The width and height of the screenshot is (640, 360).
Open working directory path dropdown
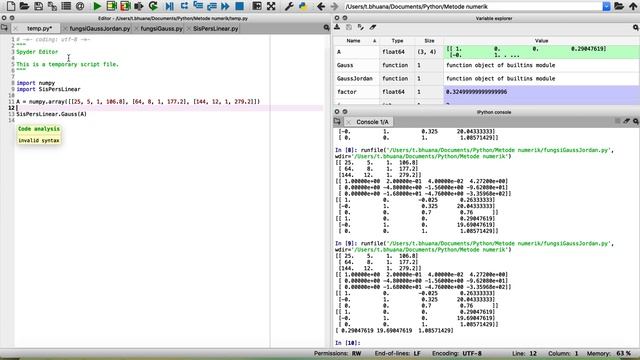click(607, 7)
